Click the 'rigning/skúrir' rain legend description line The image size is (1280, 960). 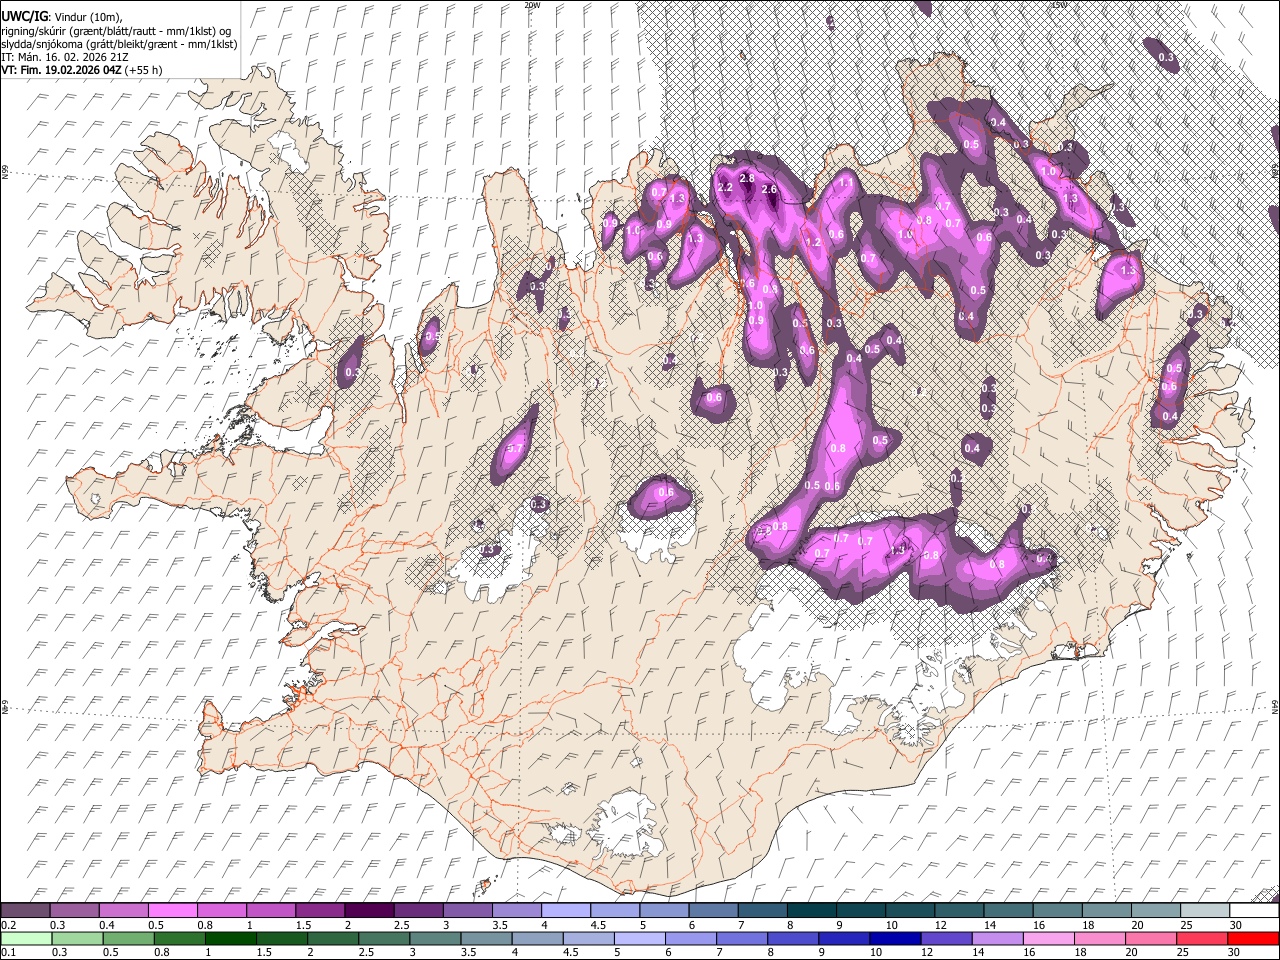coord(117,30)
